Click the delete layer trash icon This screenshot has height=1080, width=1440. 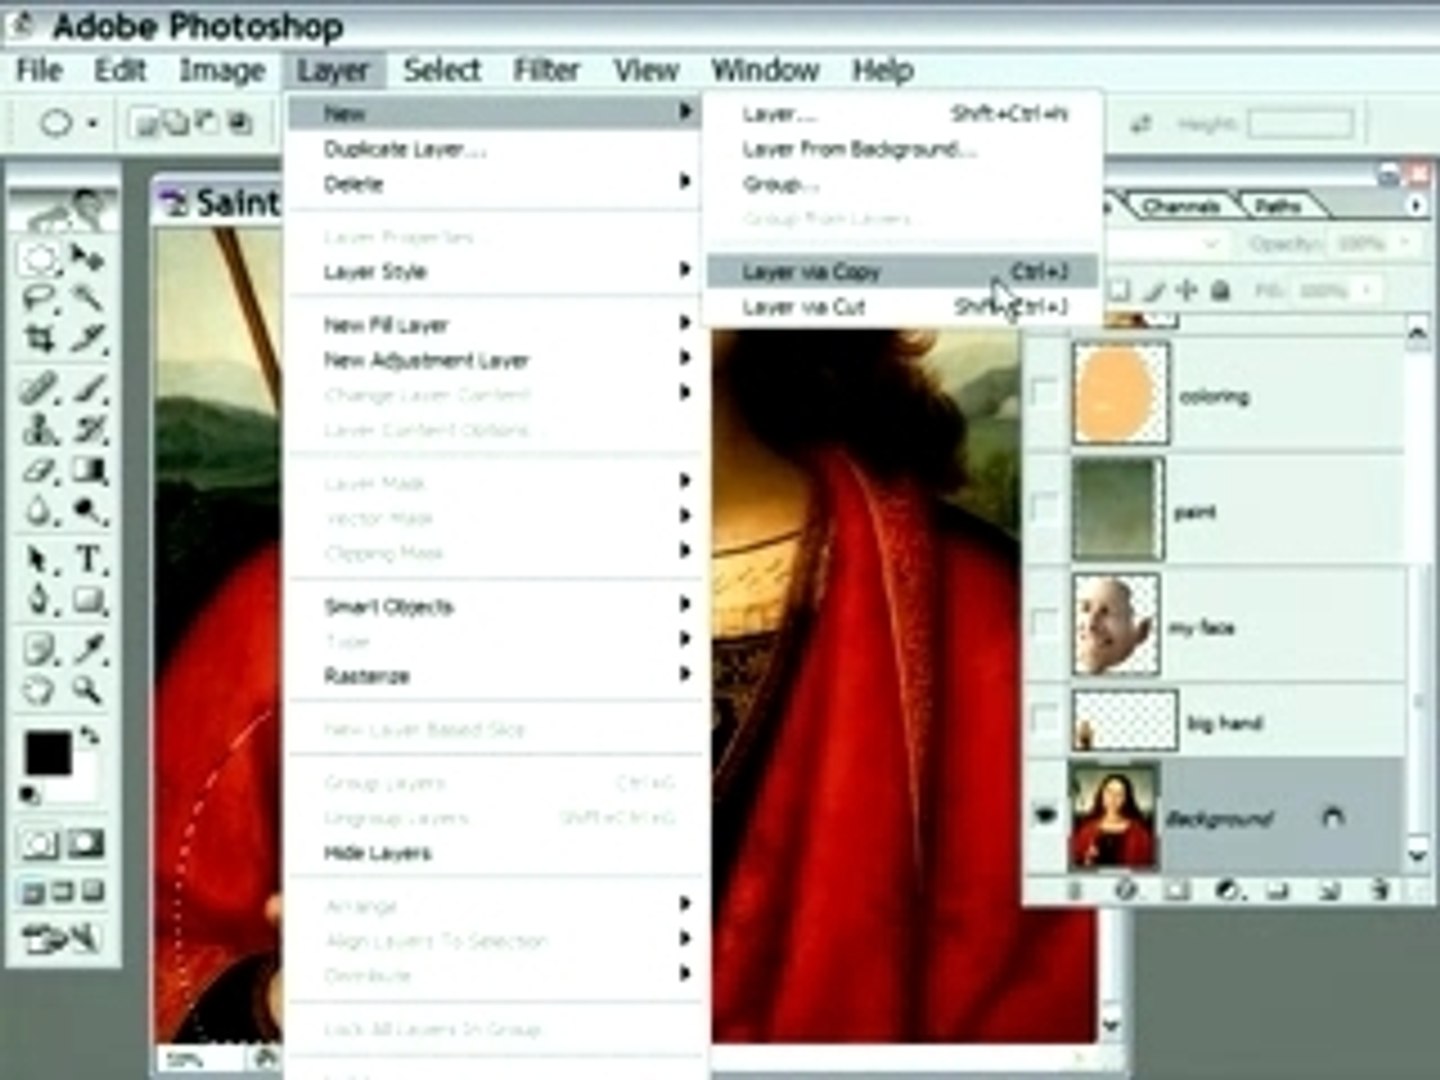click(1381, 889)
